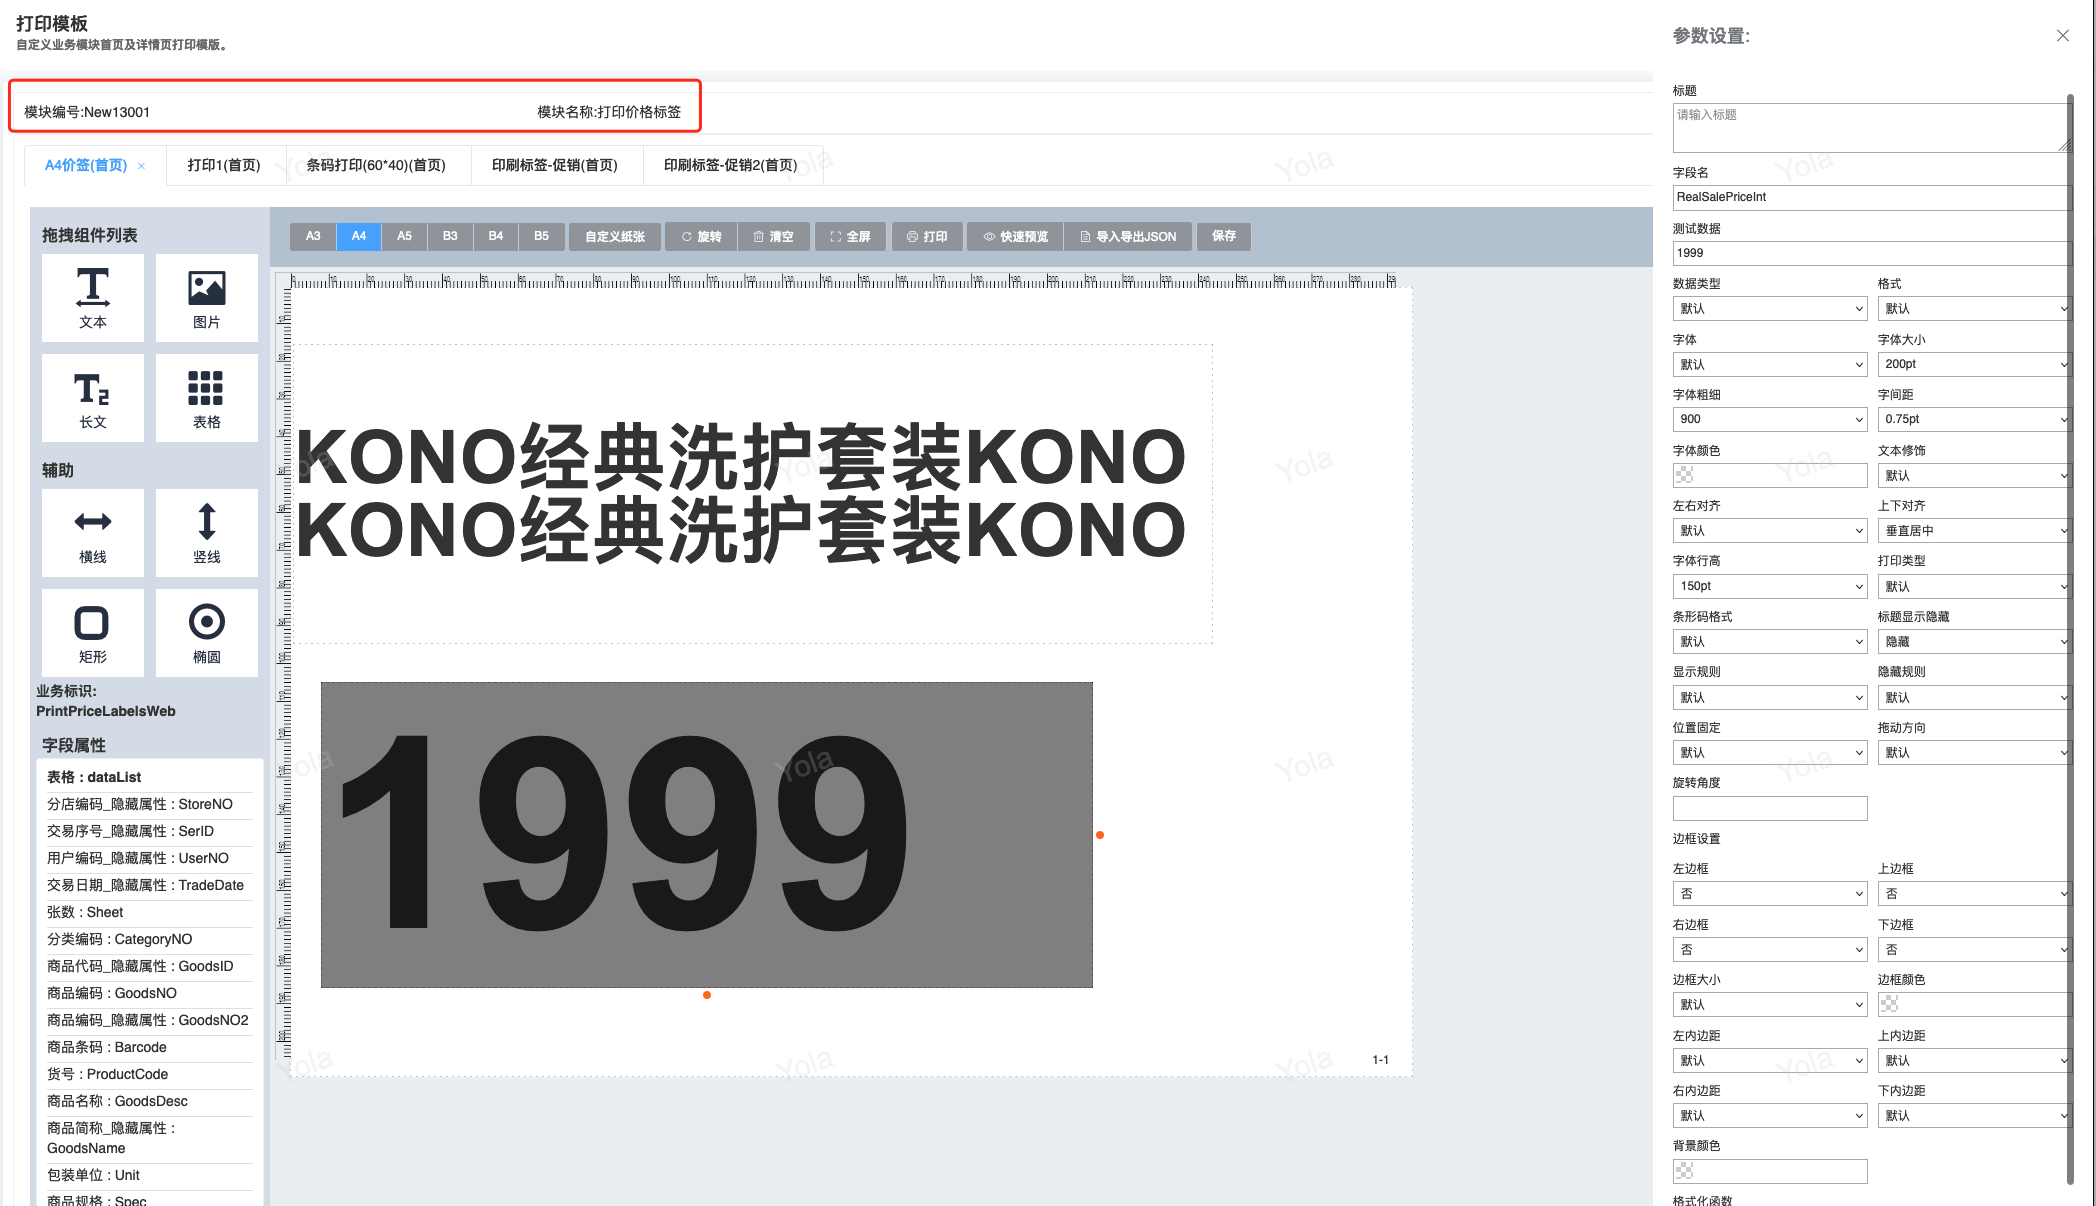Image resolution: width=2096 pixels, height=1206 pixels.
Task: Switch paper size to B4
Action: tap(496, 236)
